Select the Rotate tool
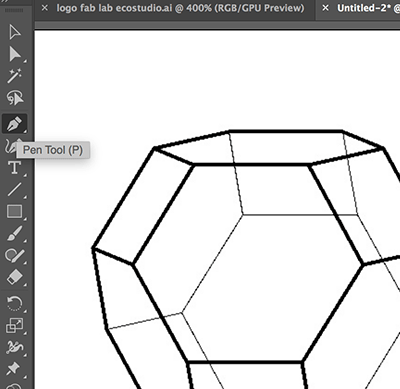 pyautogui.click(x=14, y=303)
